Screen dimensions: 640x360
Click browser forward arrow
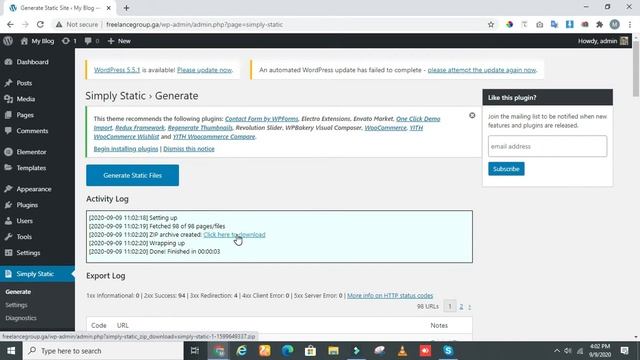tap(25, 24)
